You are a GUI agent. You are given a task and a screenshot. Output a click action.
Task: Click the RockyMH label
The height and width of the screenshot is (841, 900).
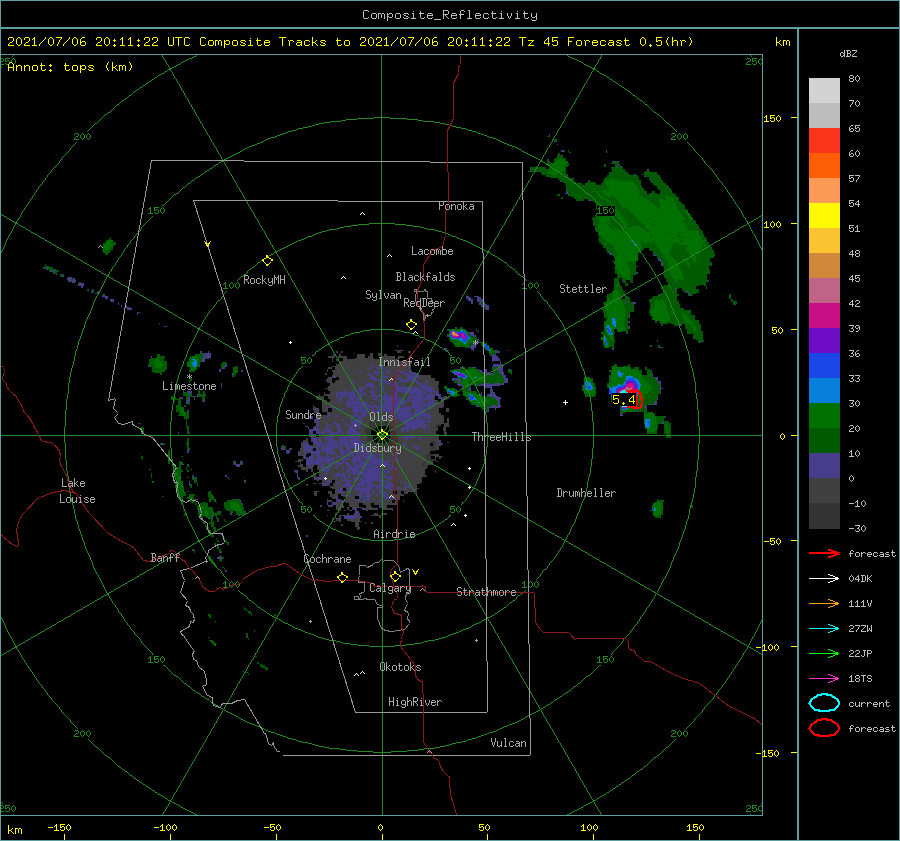(x=264, y=280)
